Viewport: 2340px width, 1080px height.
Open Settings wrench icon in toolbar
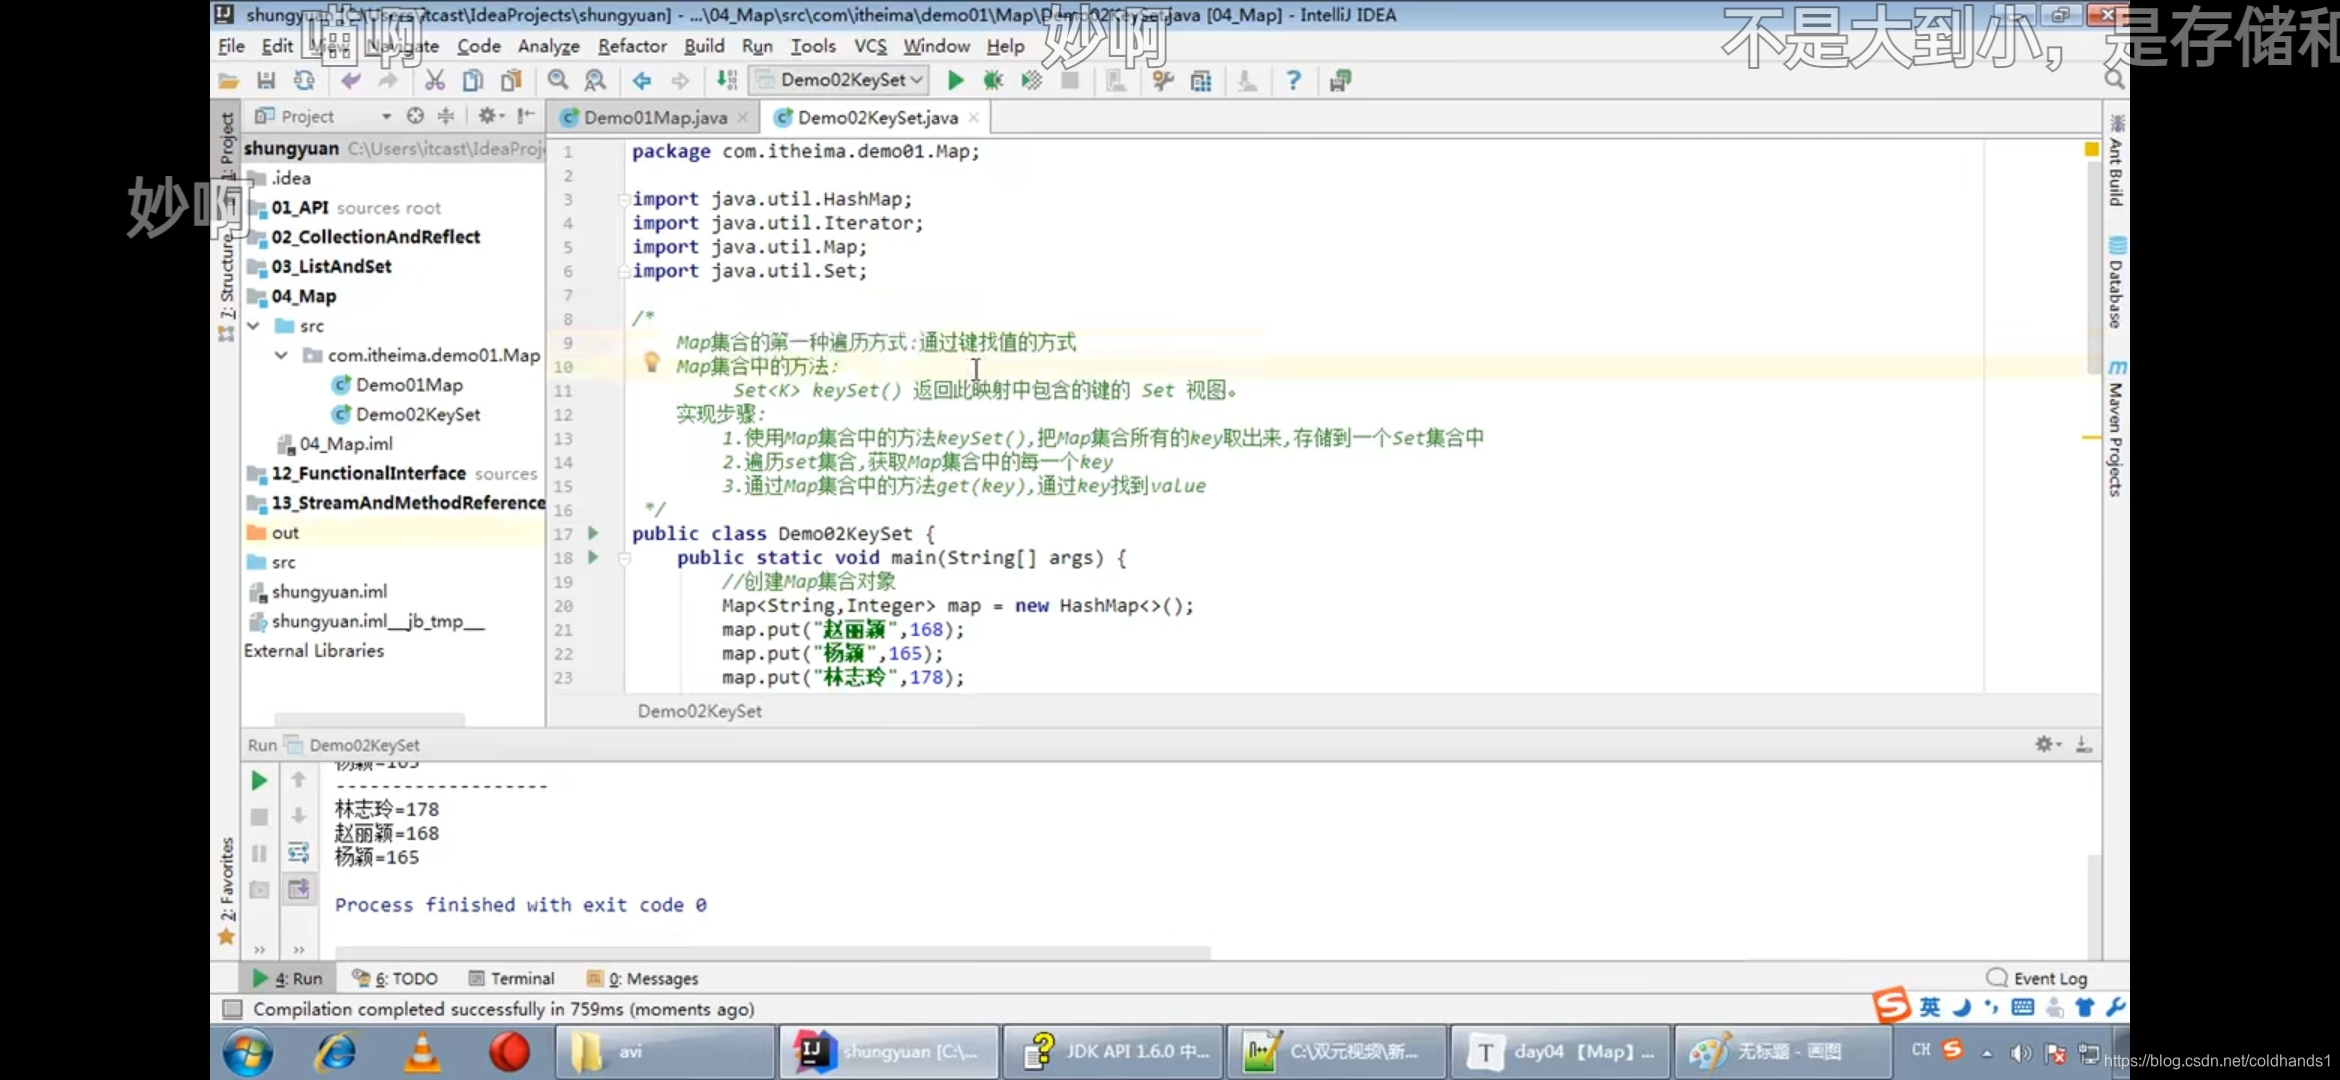pos(1162,81)
